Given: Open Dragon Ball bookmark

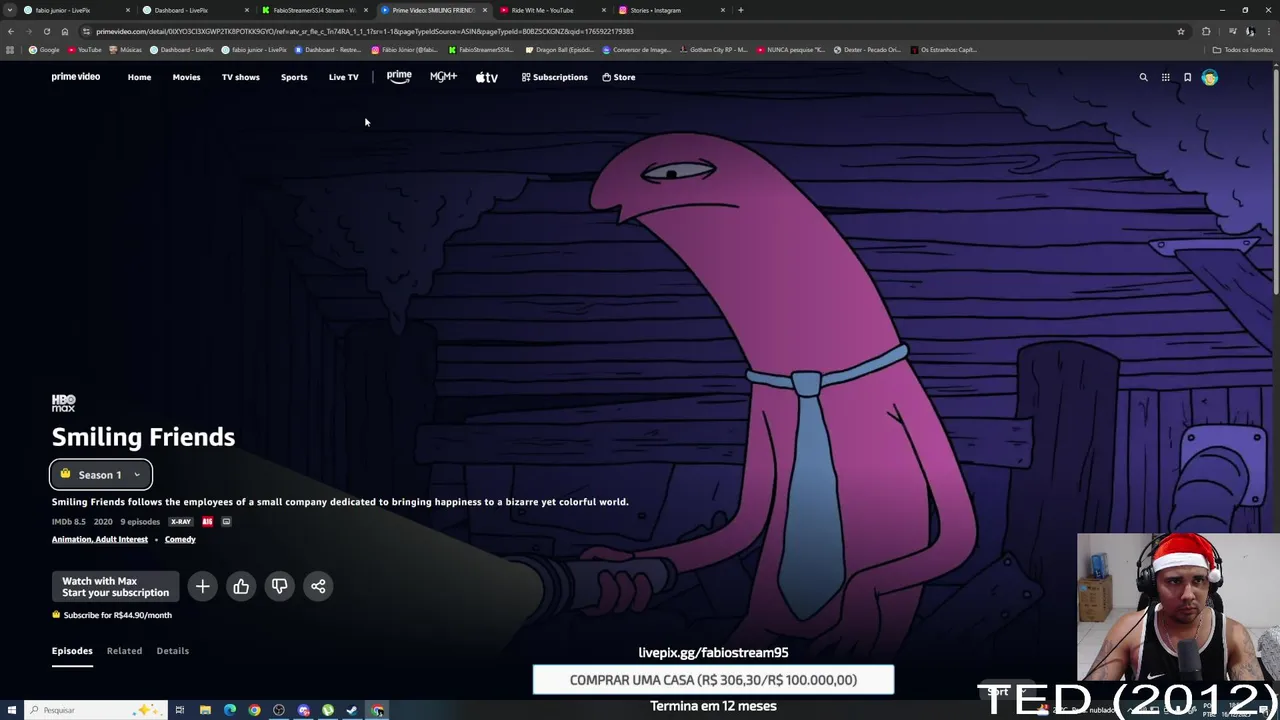Looking at the screenshot, I should pos(559,50).
